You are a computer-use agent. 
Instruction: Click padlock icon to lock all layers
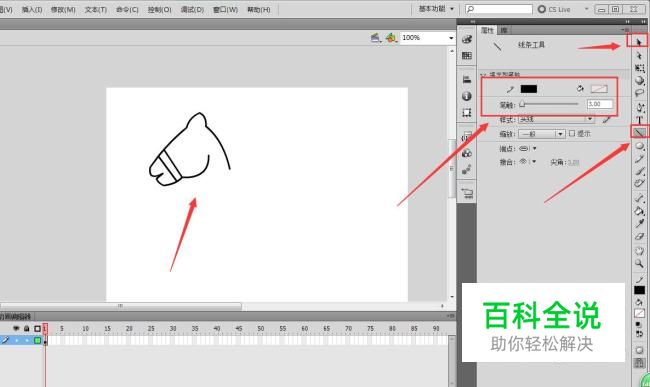(27, 329)
